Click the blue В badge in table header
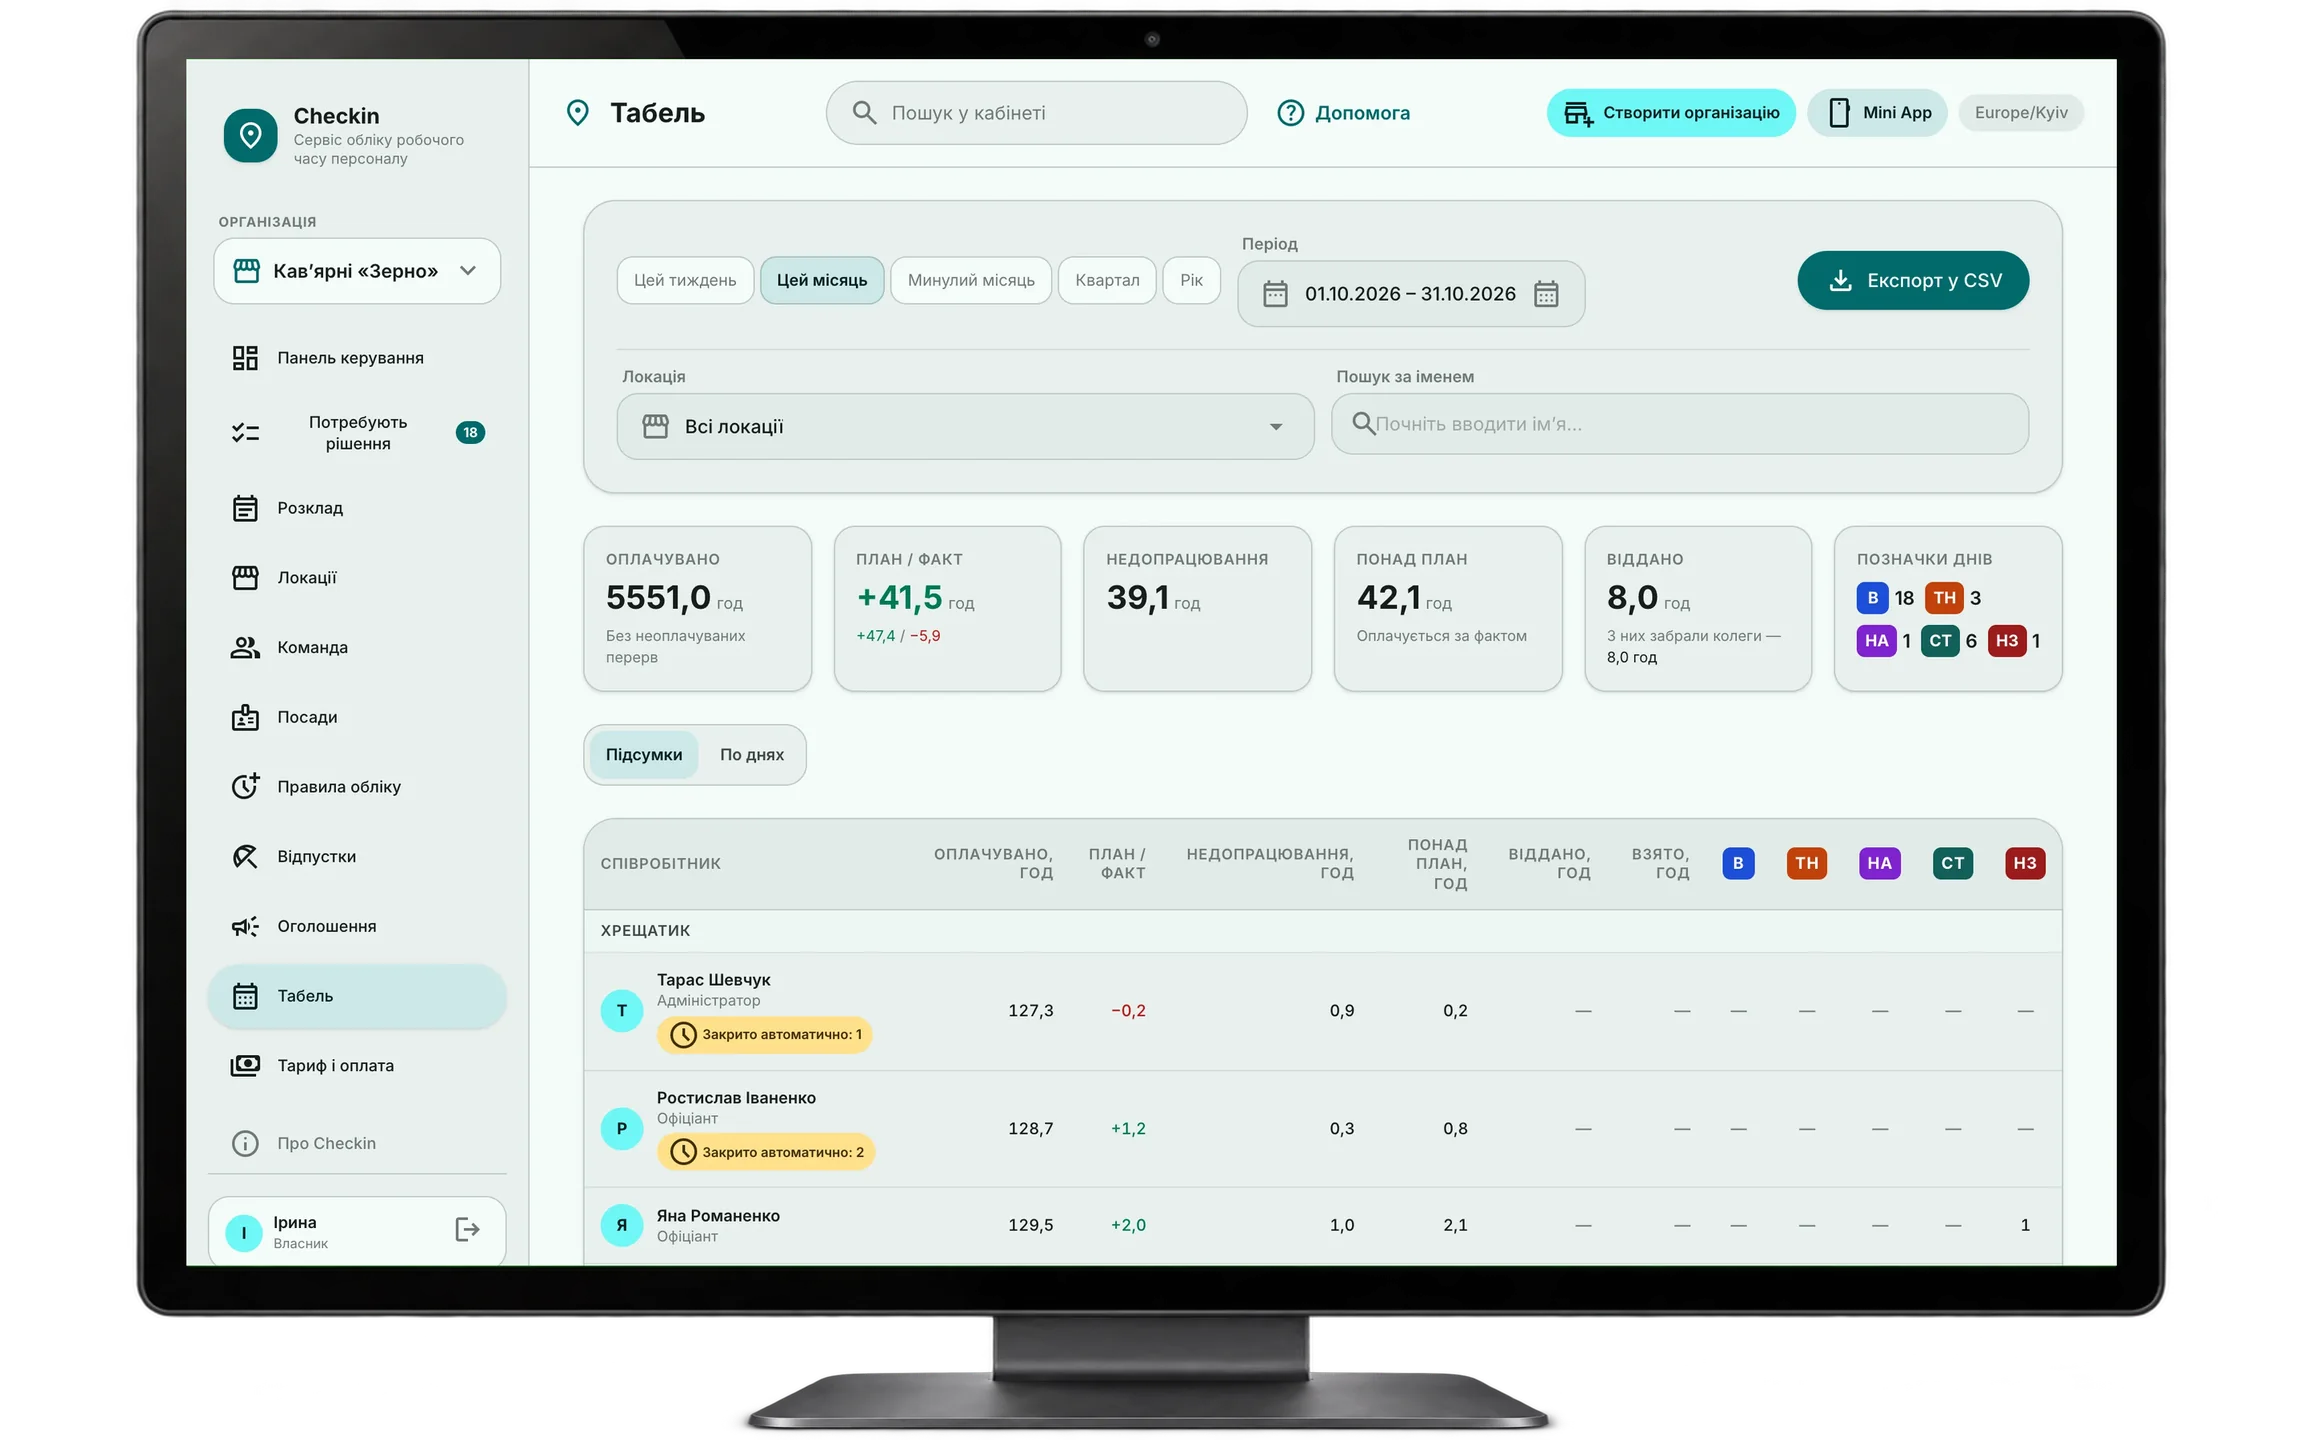 pyautogui.click(x=1738, y=863)
